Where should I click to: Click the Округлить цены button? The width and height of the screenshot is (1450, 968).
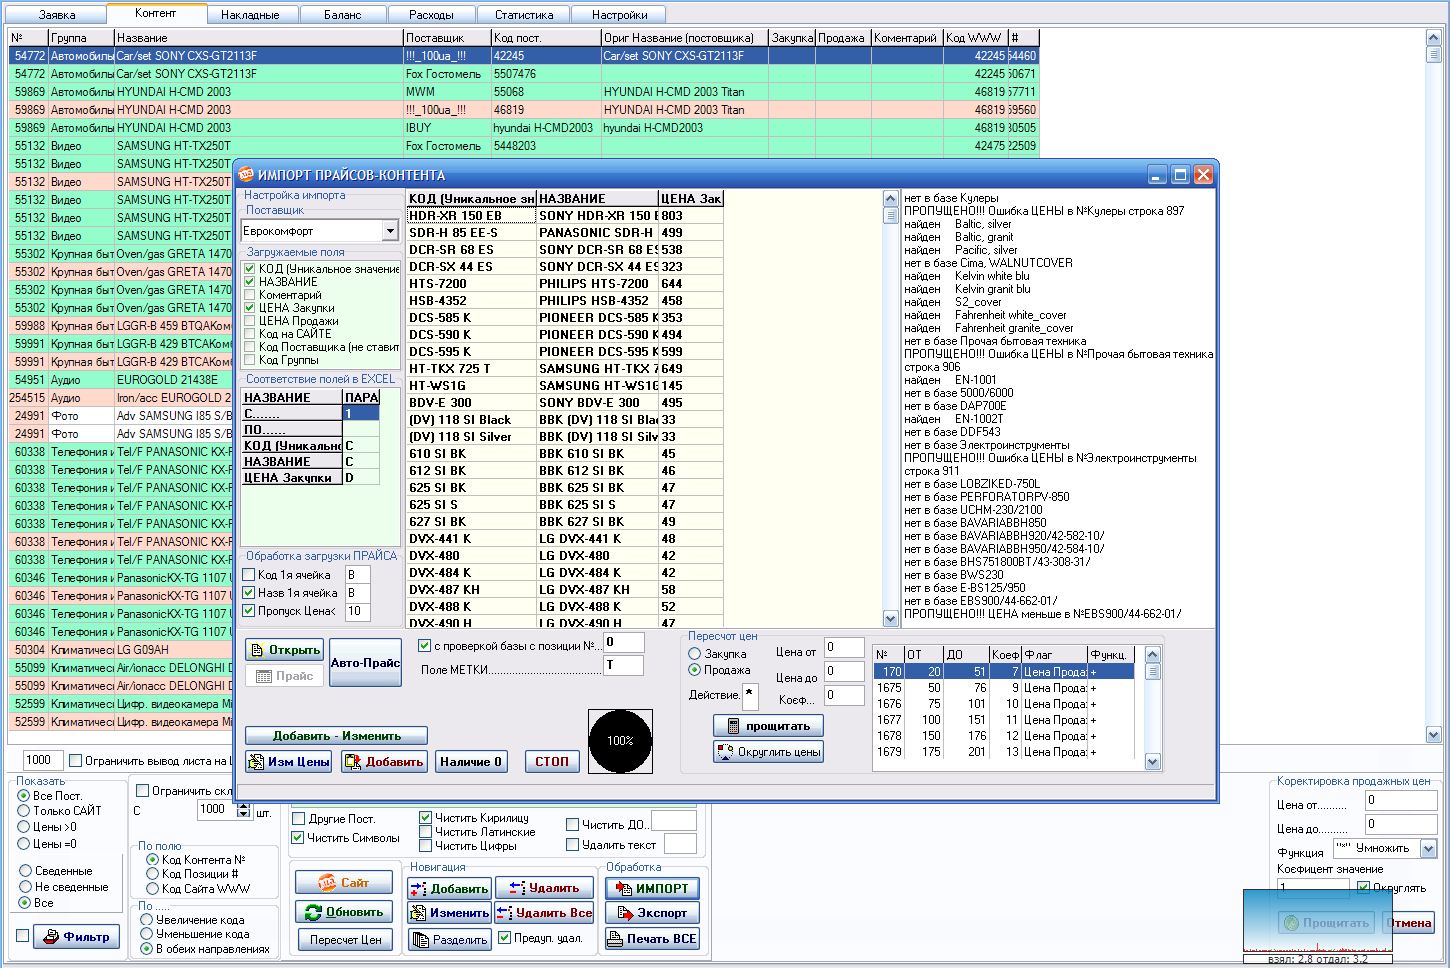click(768, 752)
